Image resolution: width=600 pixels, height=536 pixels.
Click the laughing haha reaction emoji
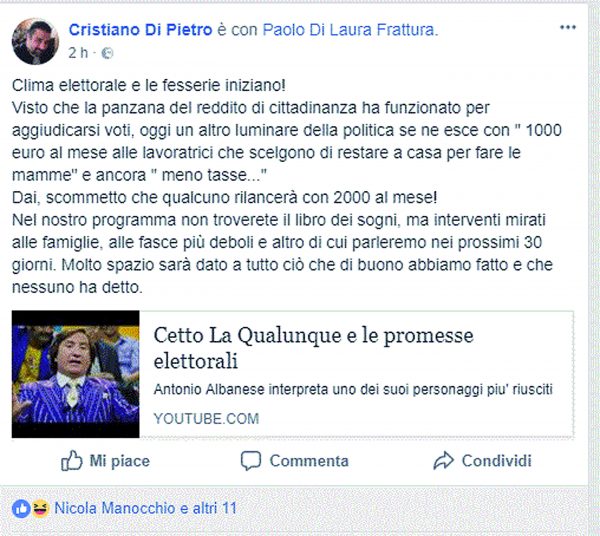(40, 508)
